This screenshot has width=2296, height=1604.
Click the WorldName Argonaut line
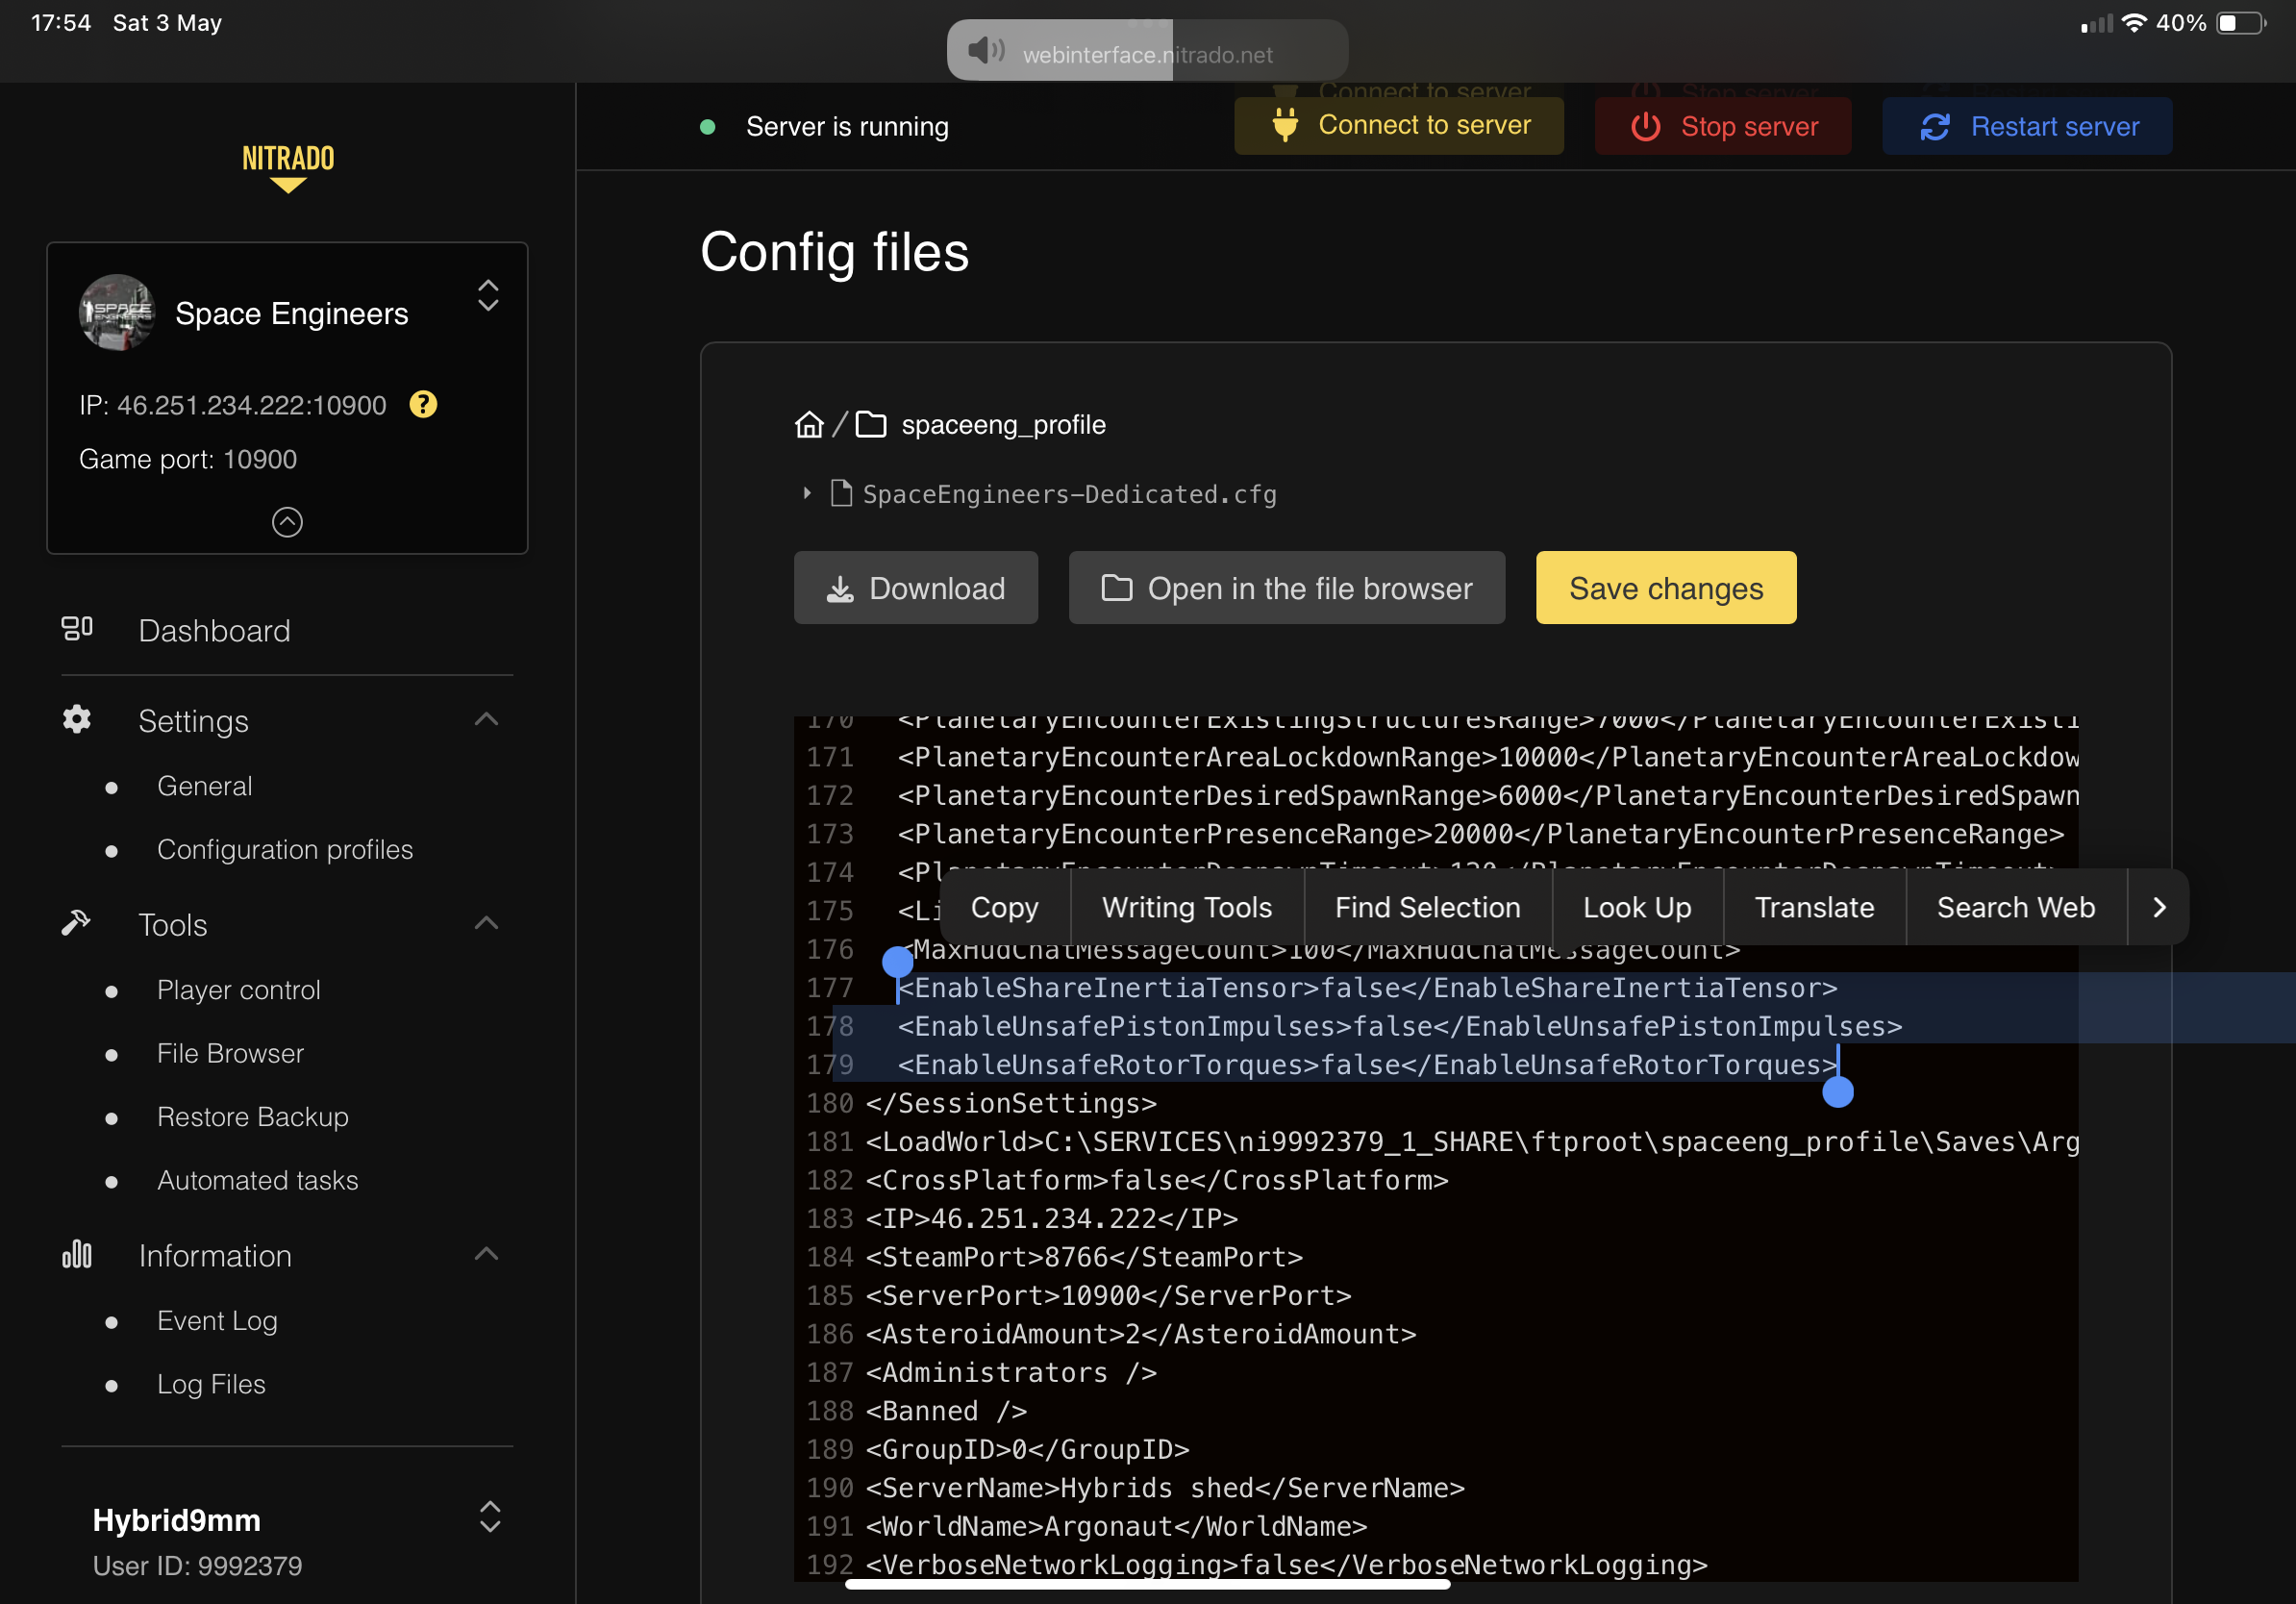[1116, 1526]
